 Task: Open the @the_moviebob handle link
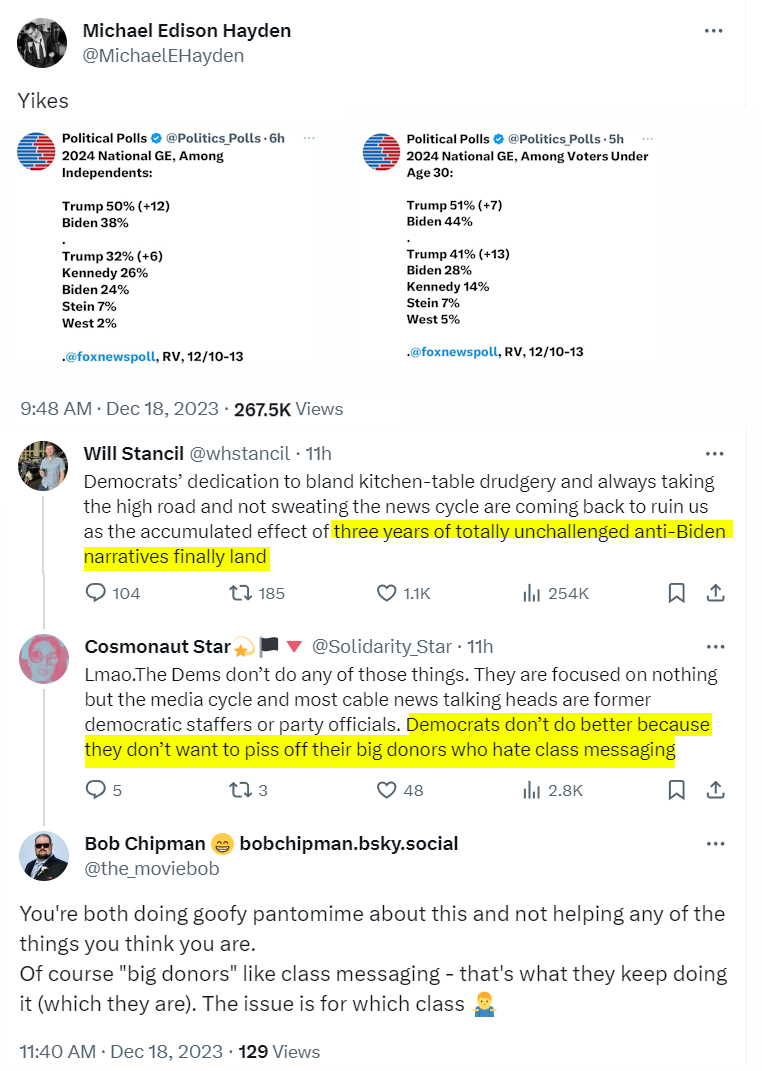tap(151, 868)
